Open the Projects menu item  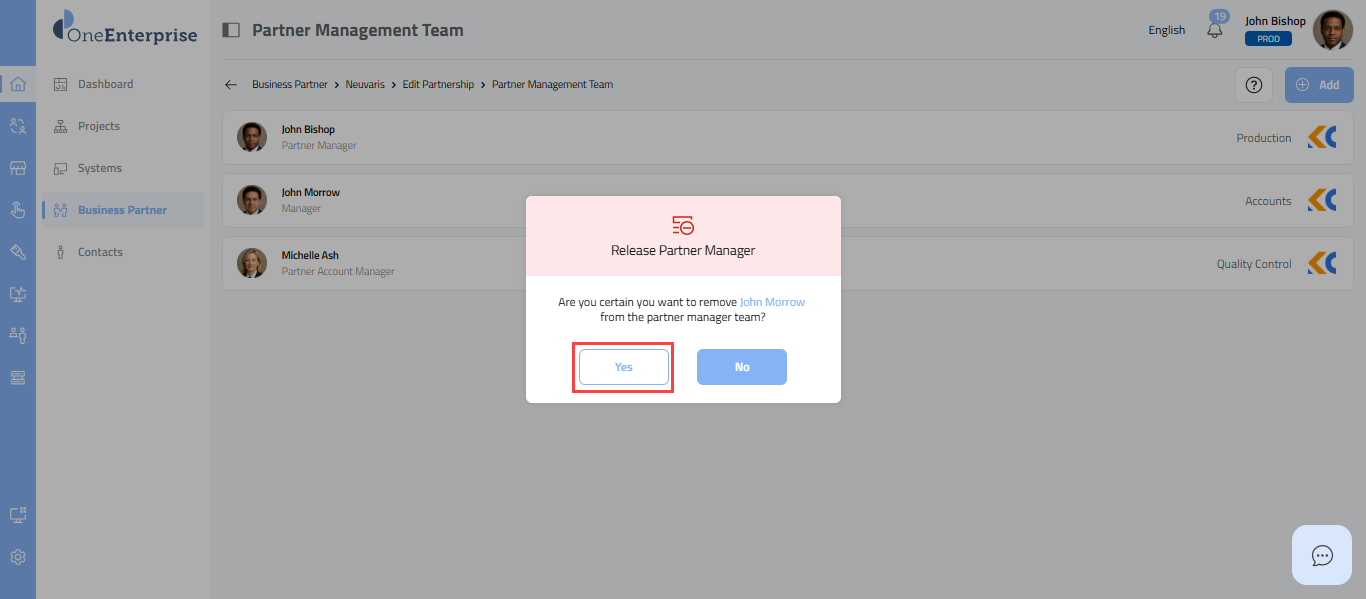[98, 126]
